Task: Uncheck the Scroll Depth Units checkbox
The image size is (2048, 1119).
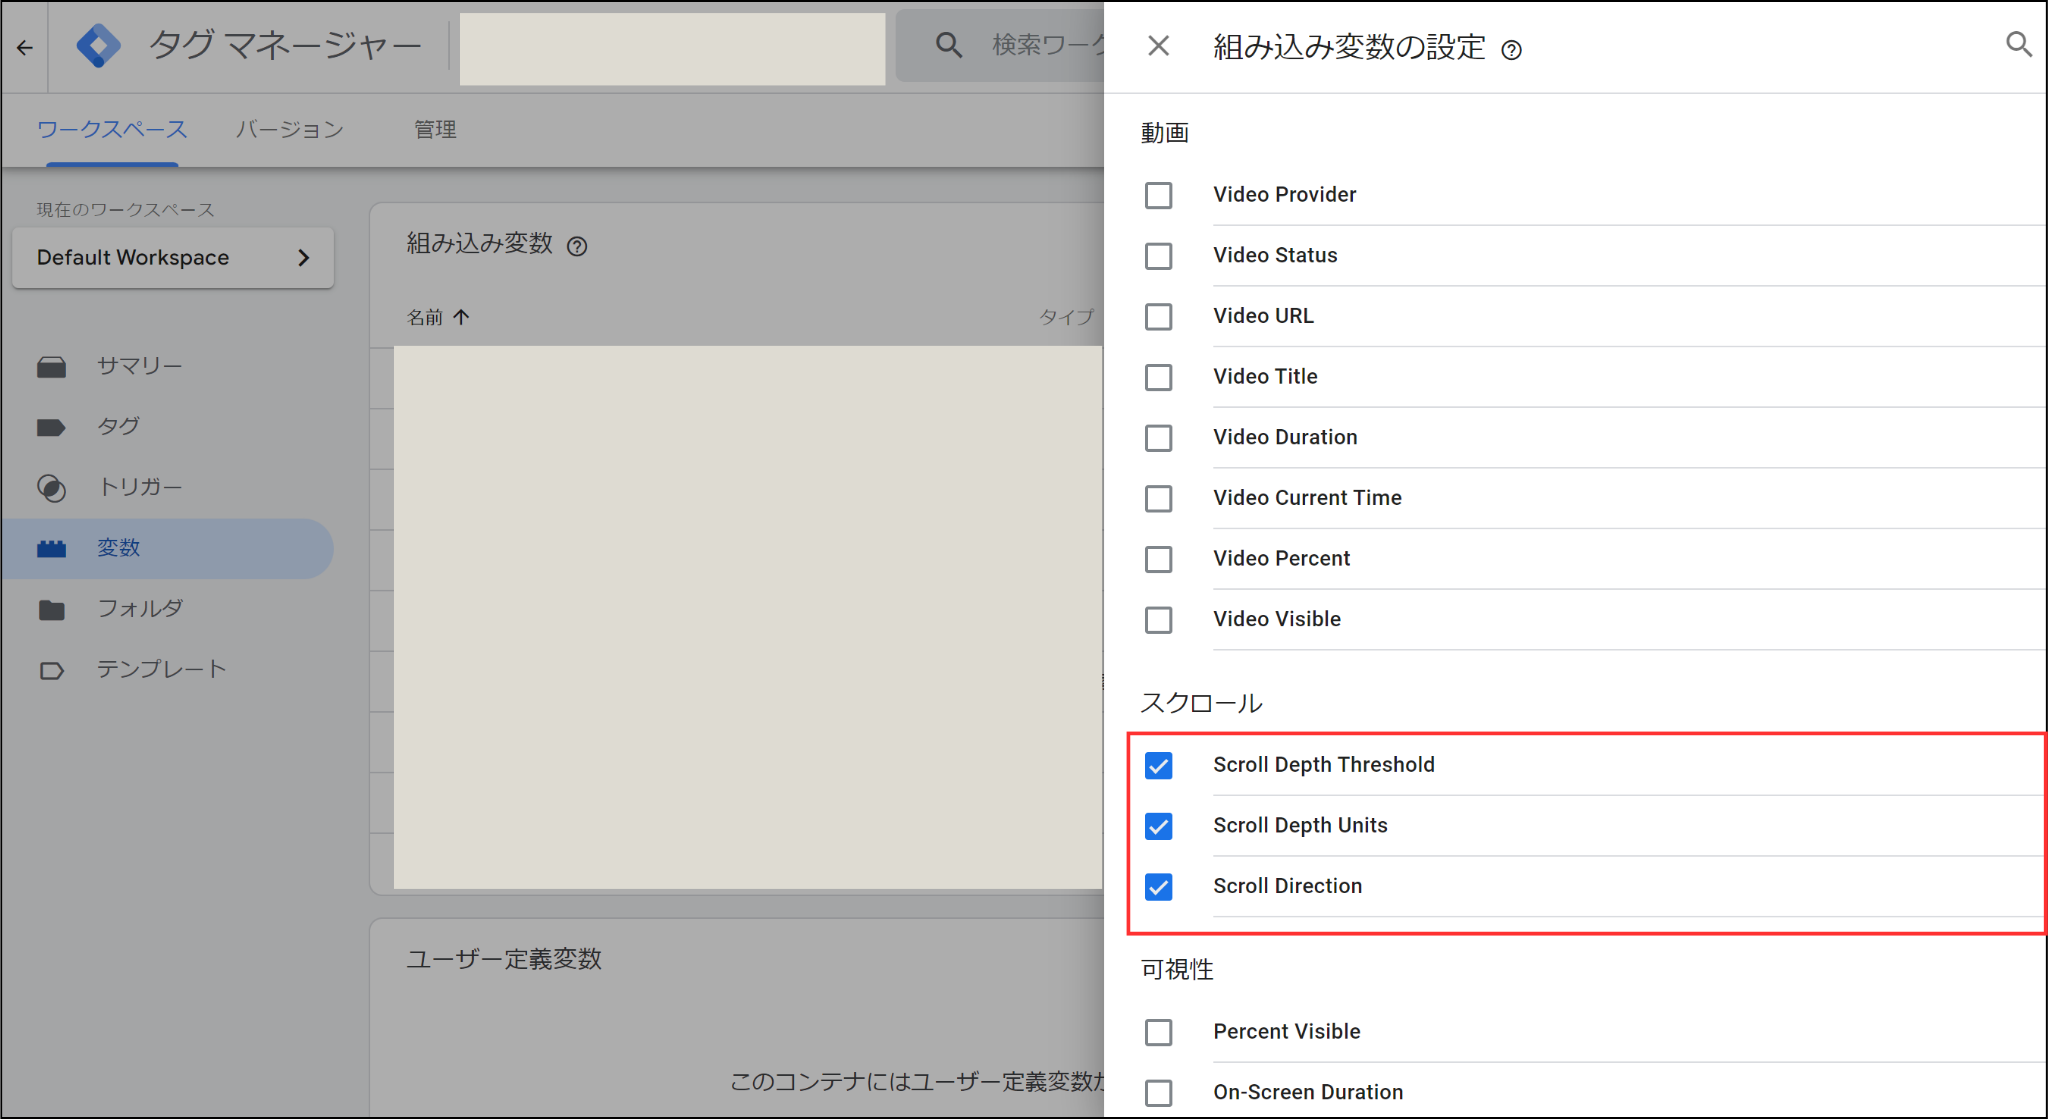Action: (1158, 826)
